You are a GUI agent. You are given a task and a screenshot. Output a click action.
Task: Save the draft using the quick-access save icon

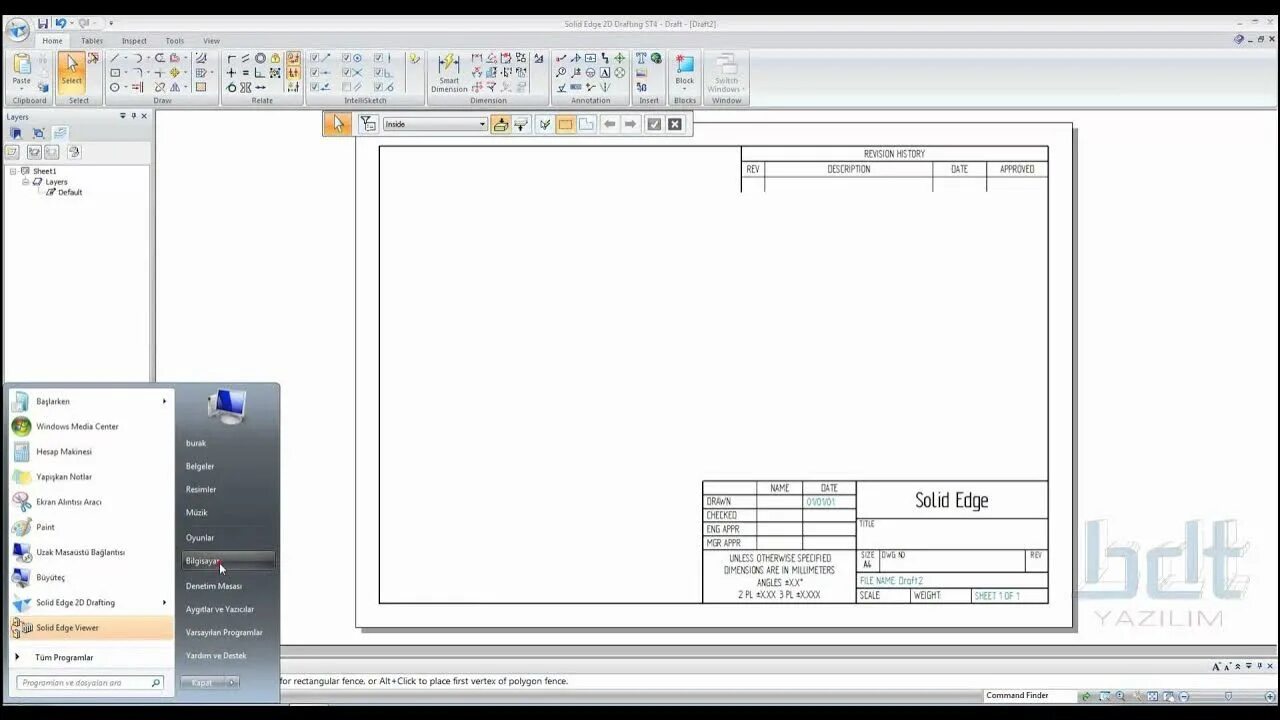click(43, 23)
